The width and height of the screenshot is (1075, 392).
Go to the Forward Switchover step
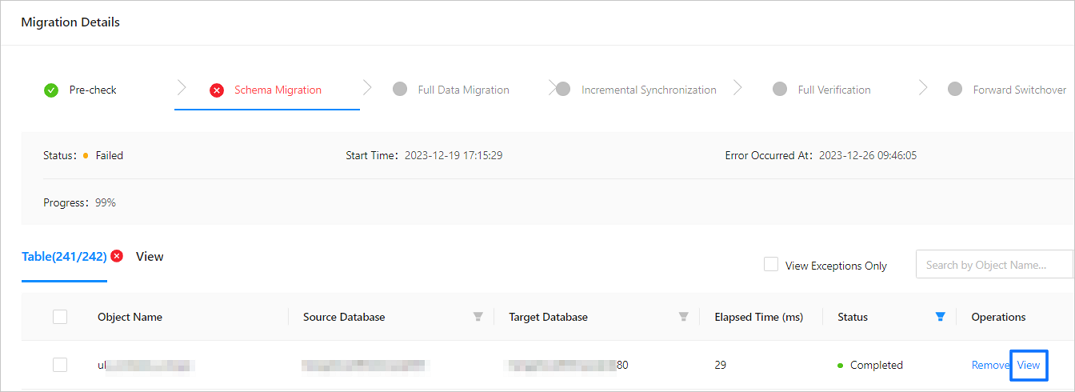(1019, 90)
